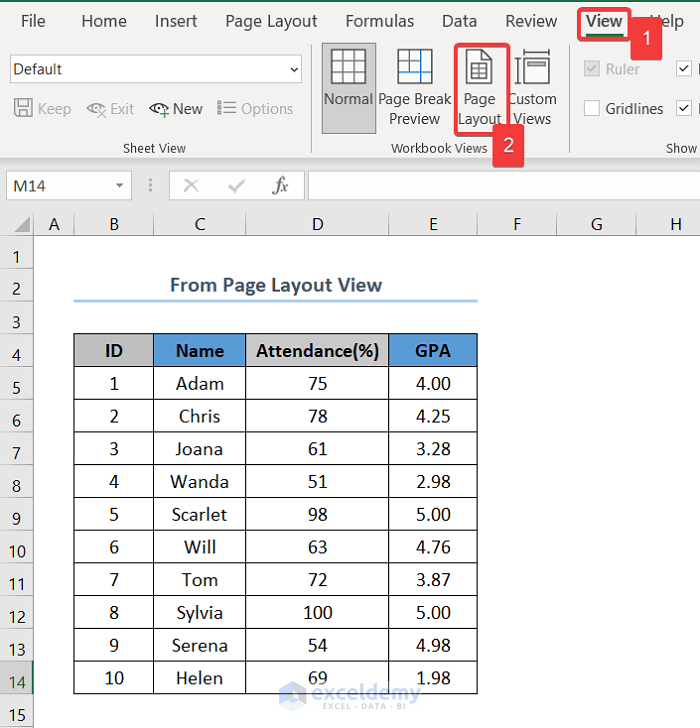The image size is (700, 728).
Task: Click the Exit sheet view button
Action: (110, 109)
